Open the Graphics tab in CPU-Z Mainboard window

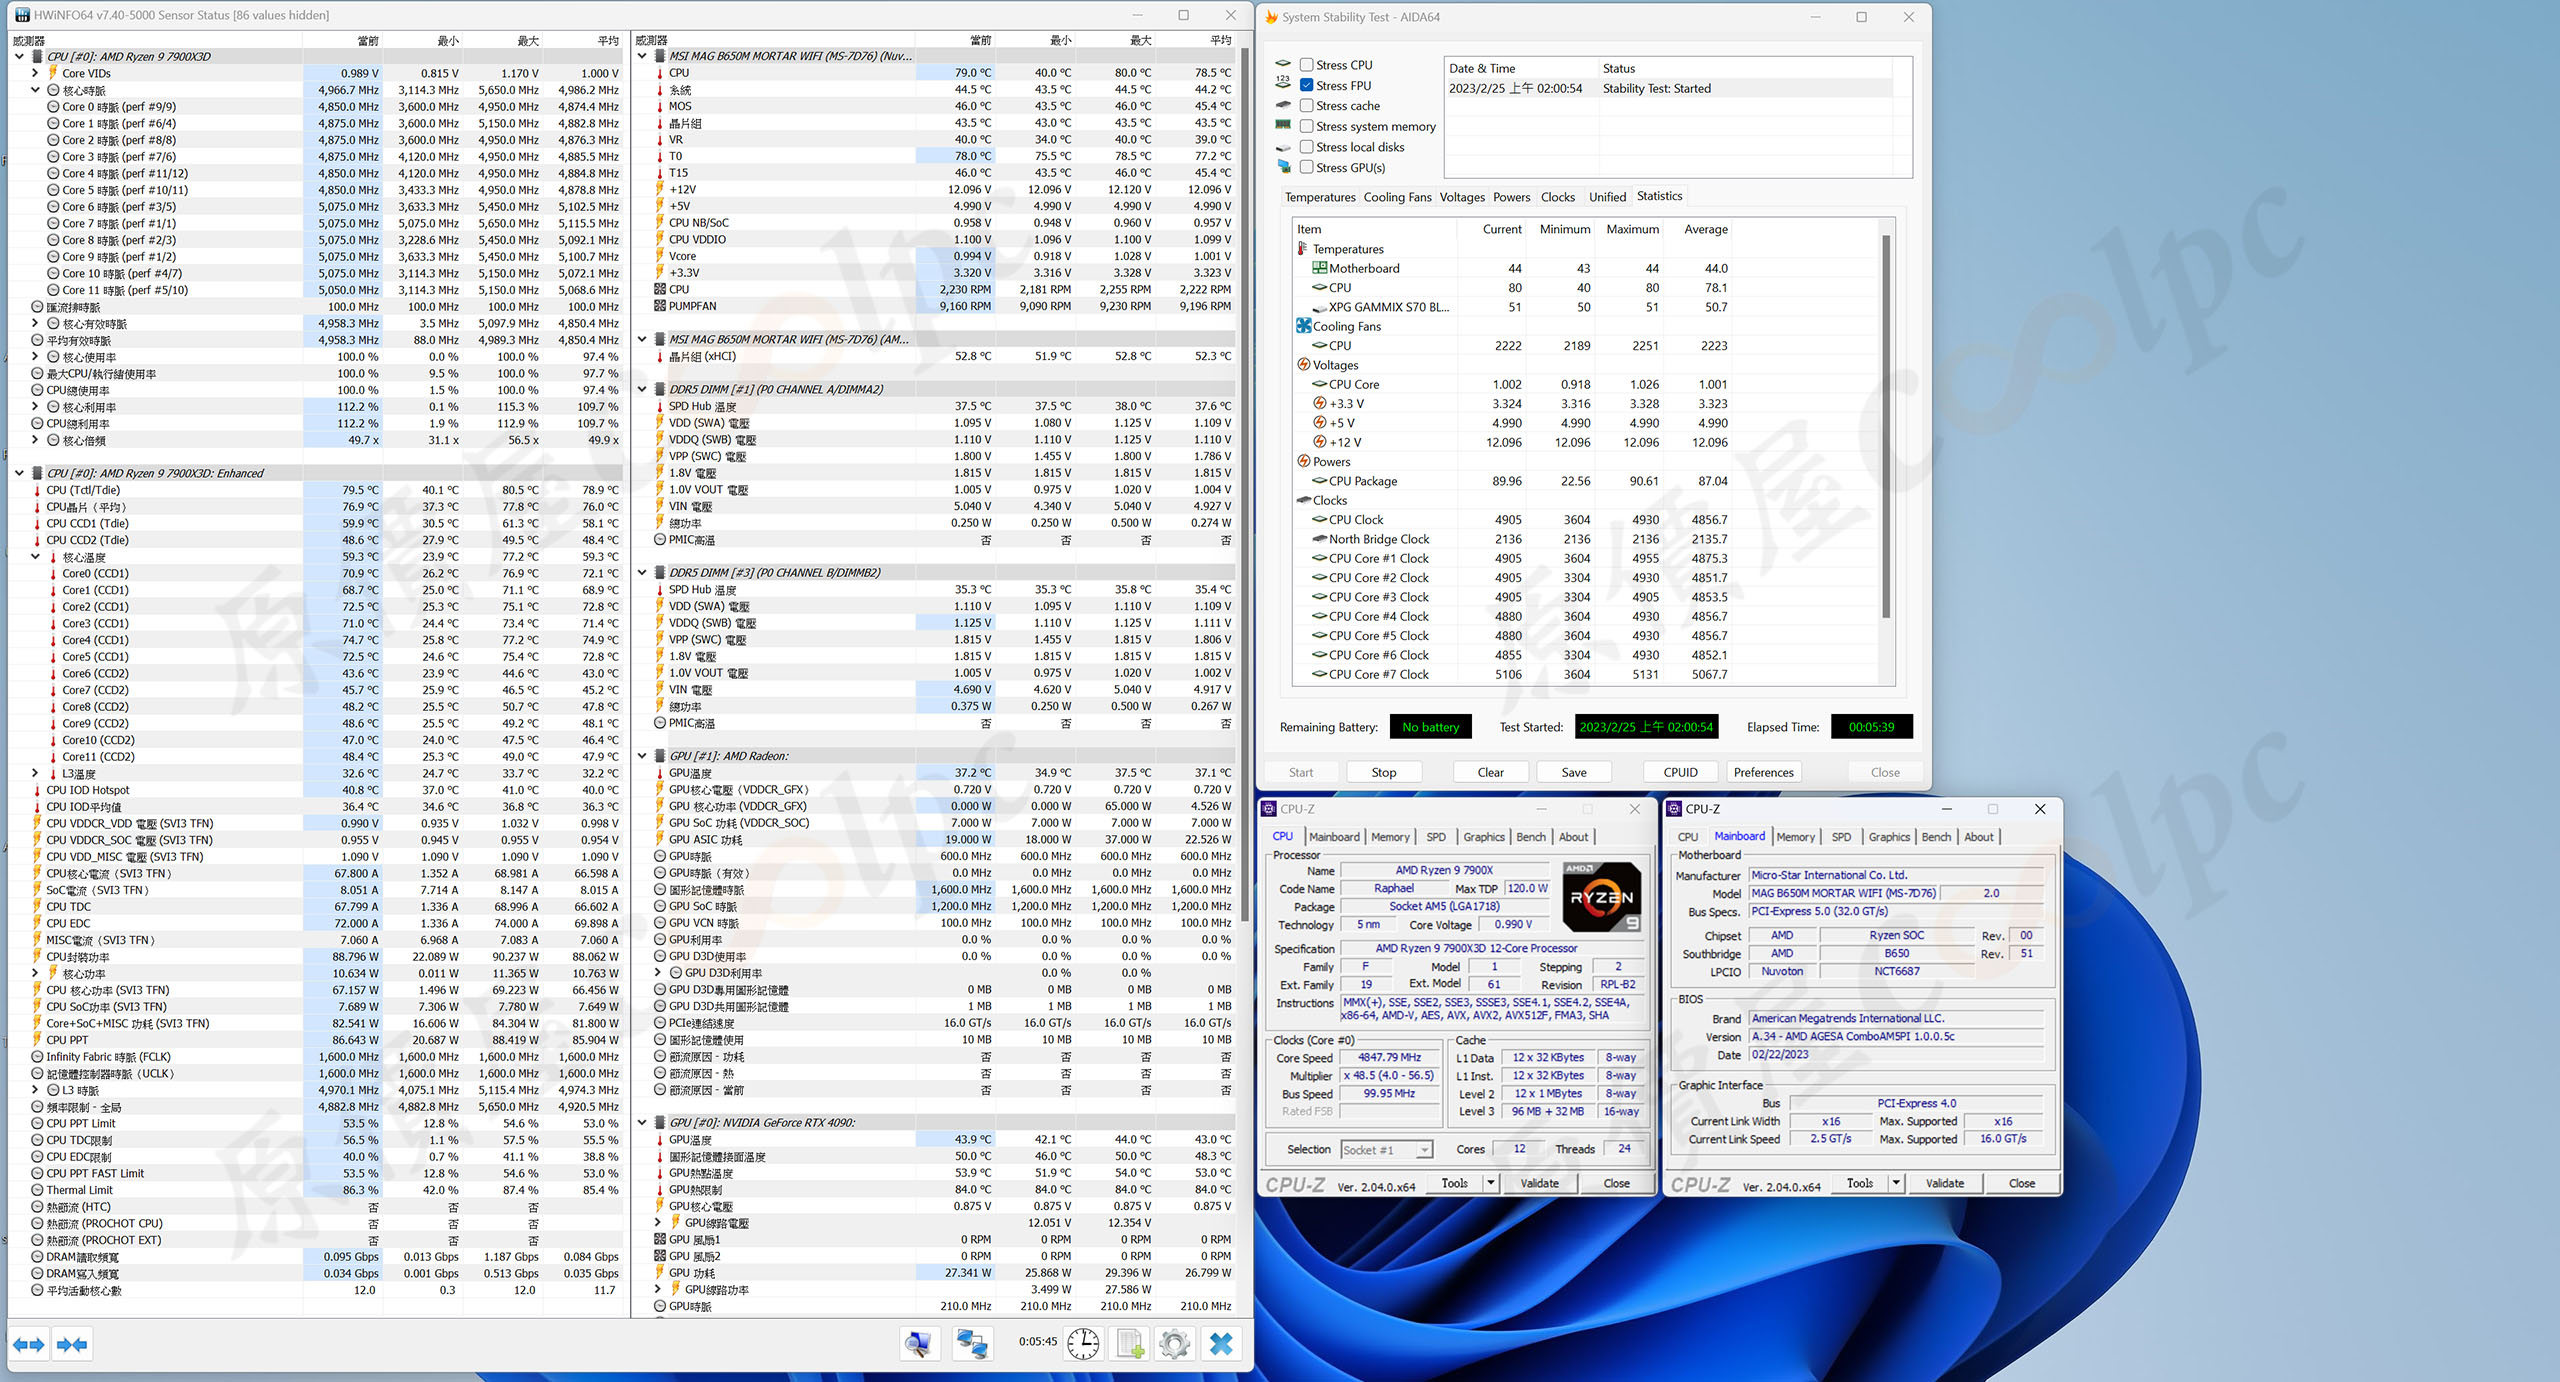pos(1889,837)
